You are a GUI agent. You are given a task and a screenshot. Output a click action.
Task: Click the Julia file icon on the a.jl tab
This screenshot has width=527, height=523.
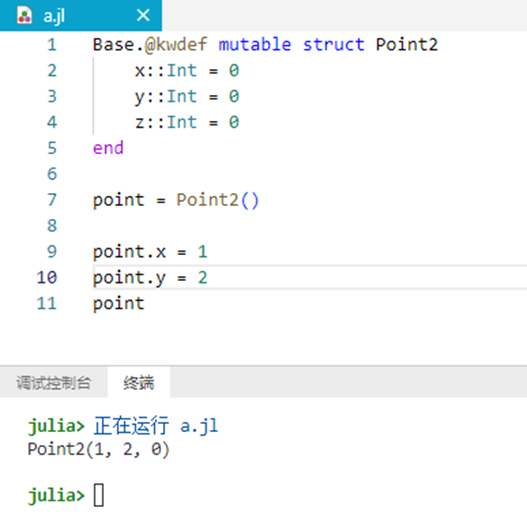25,15
